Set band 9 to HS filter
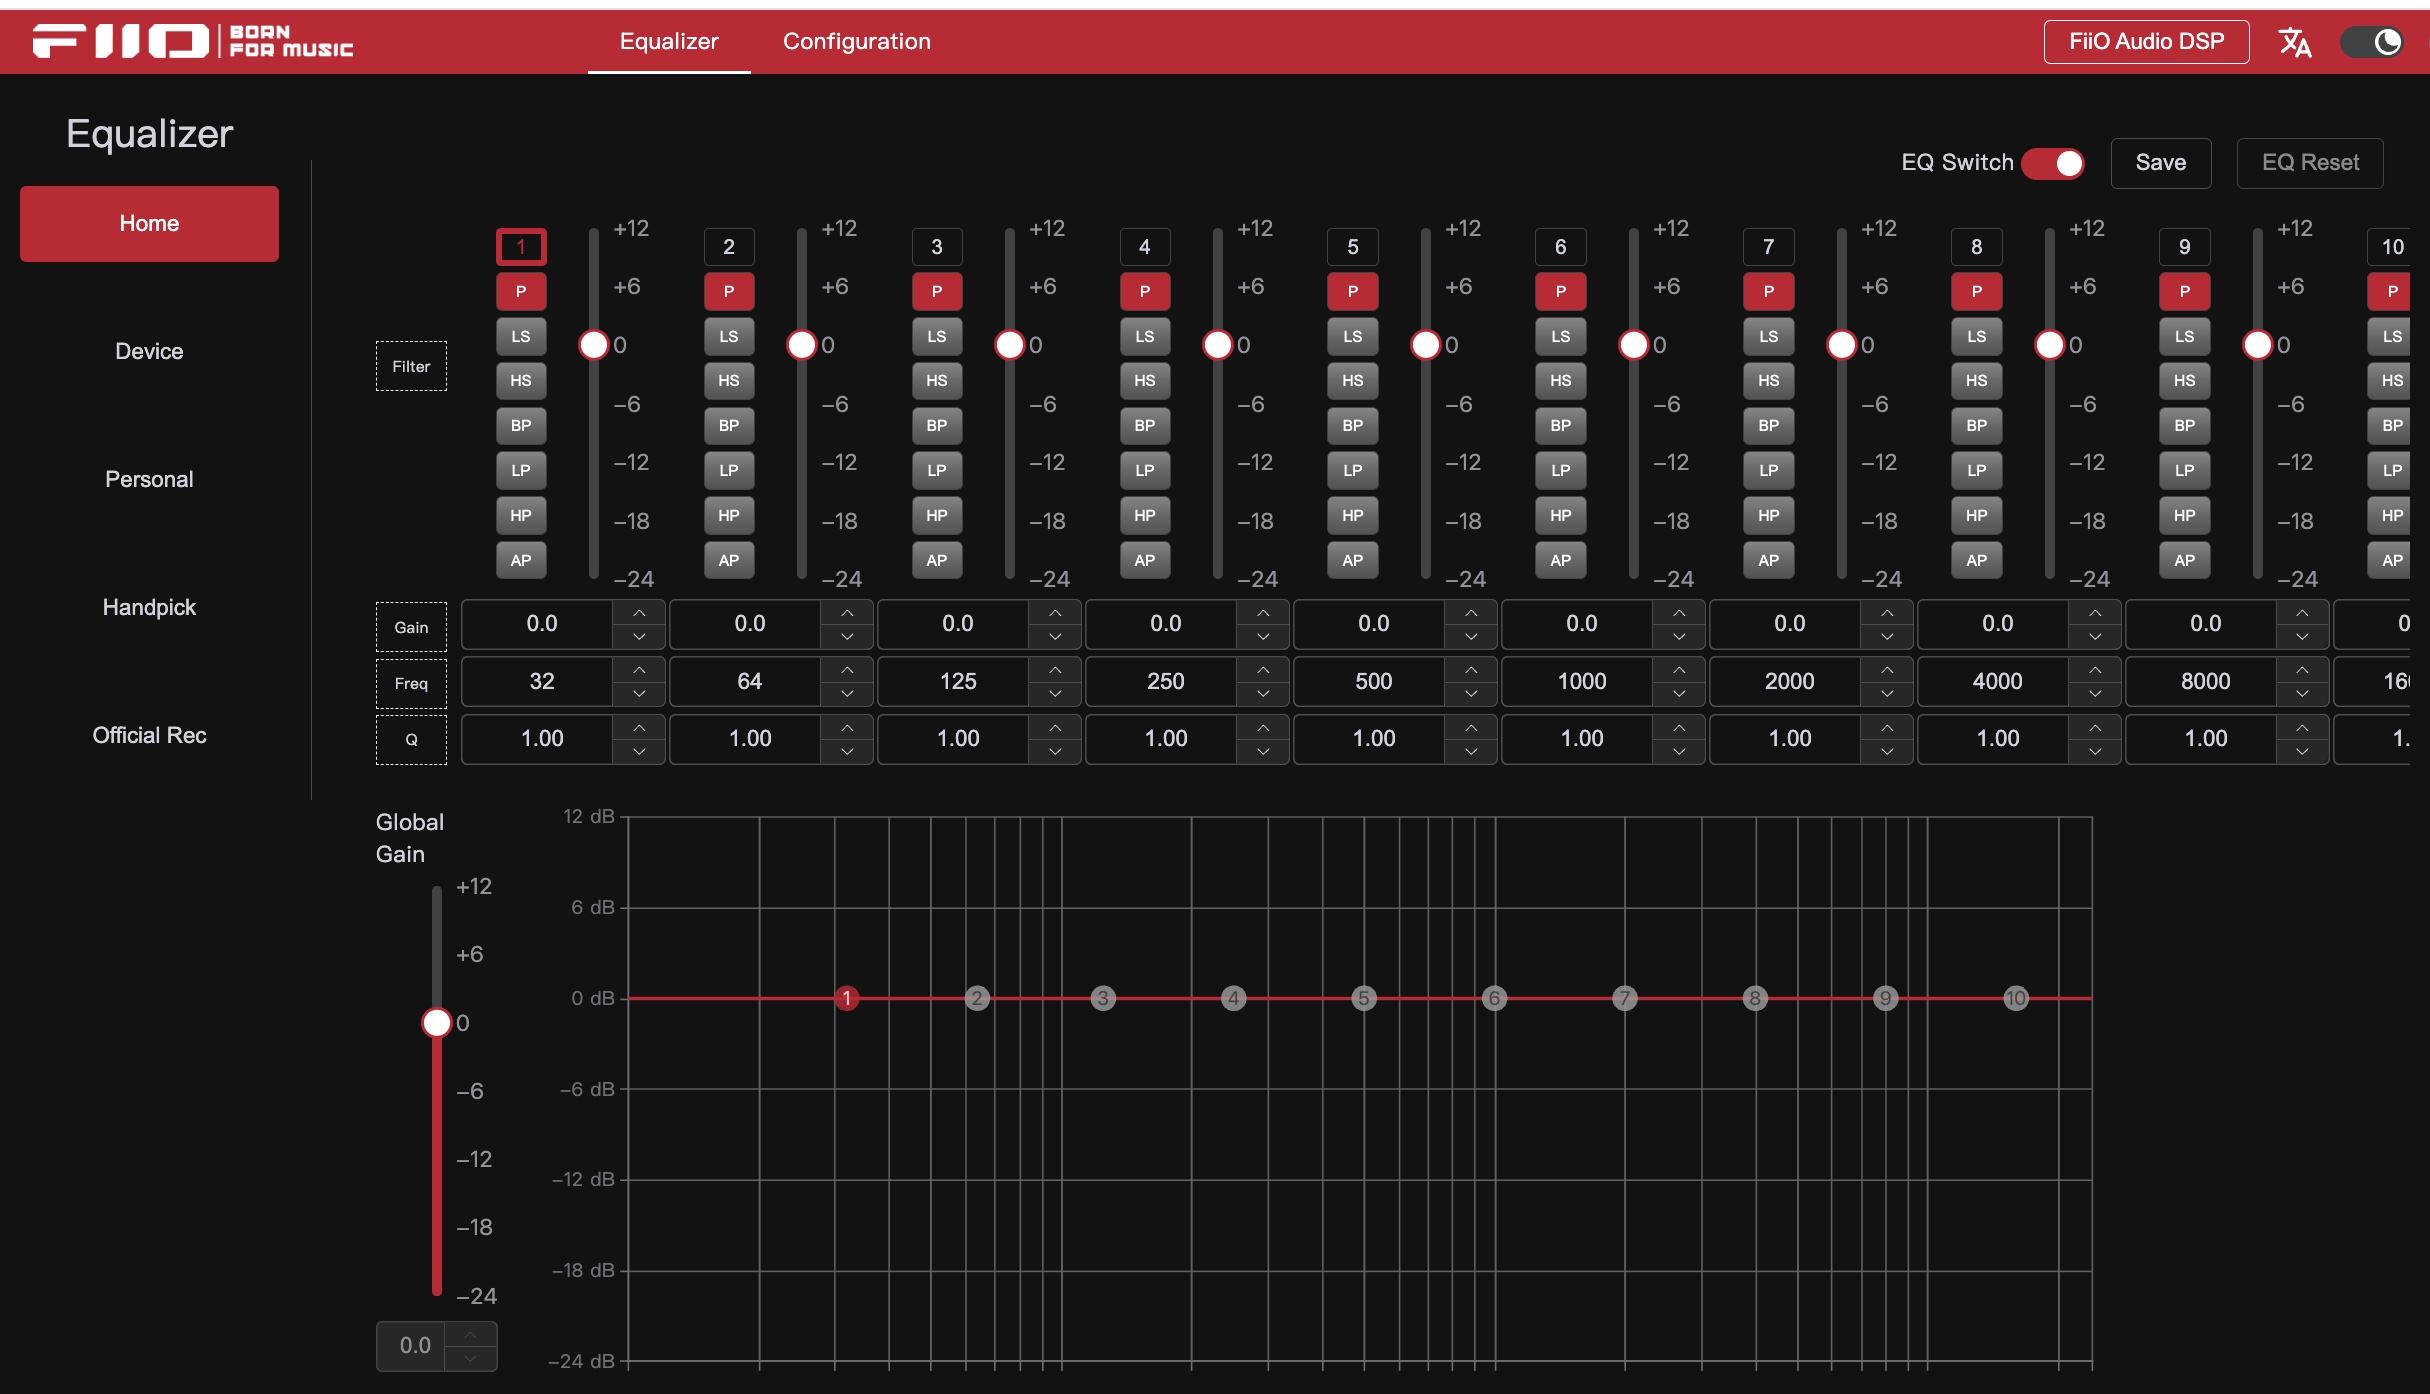Screen dimensions: 2430x1394 (2185, 381)
